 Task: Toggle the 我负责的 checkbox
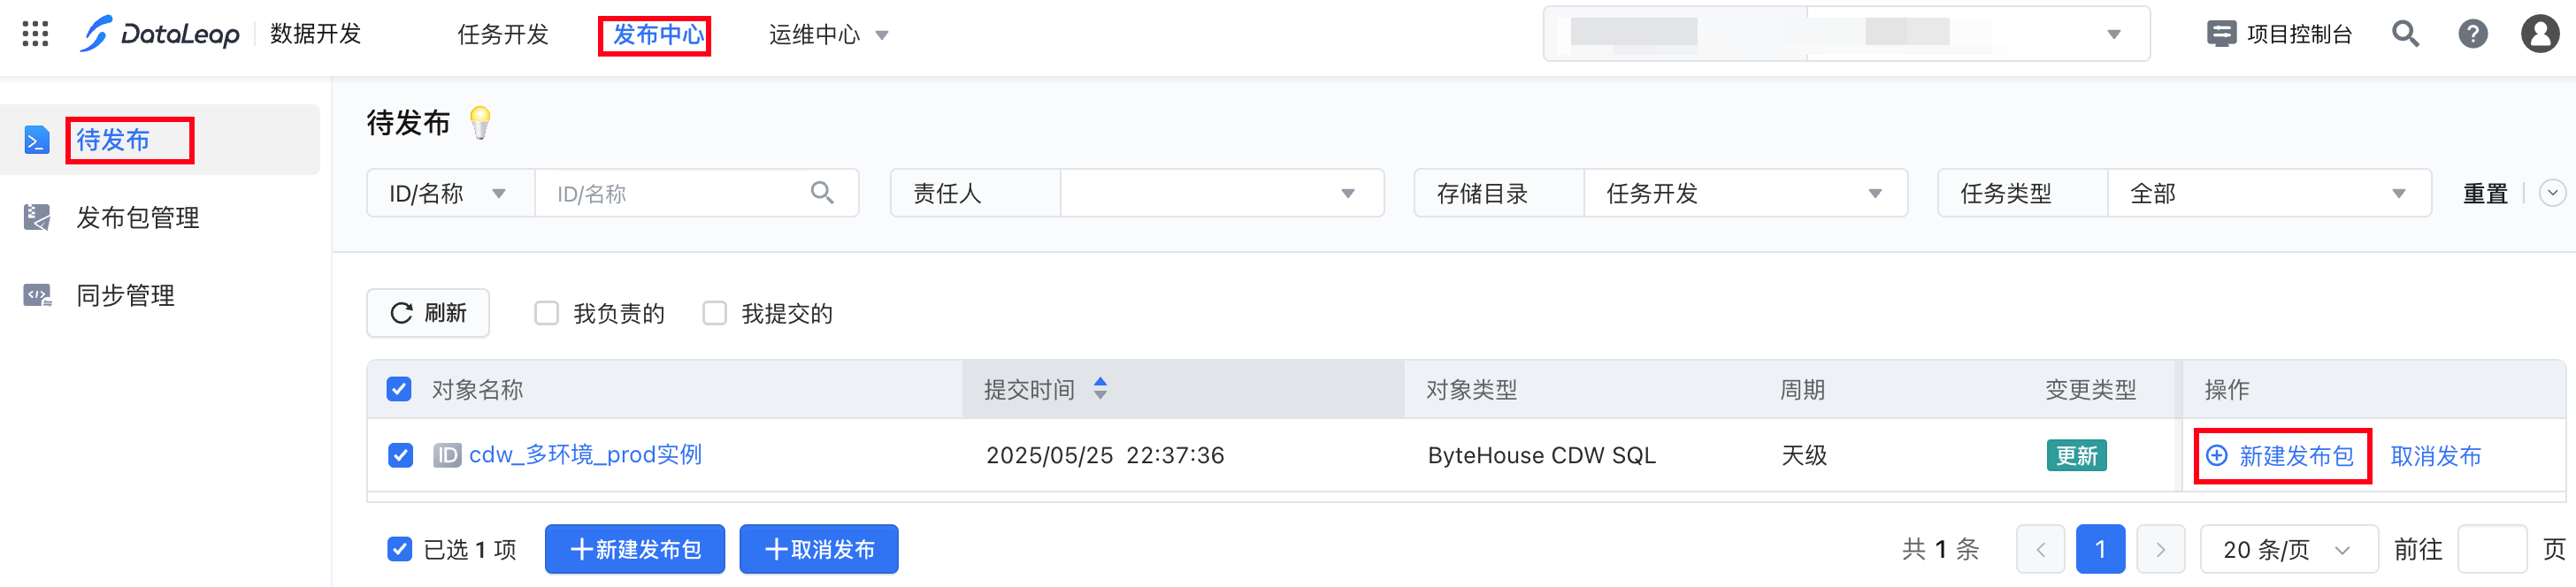click(x=546, y=314)
